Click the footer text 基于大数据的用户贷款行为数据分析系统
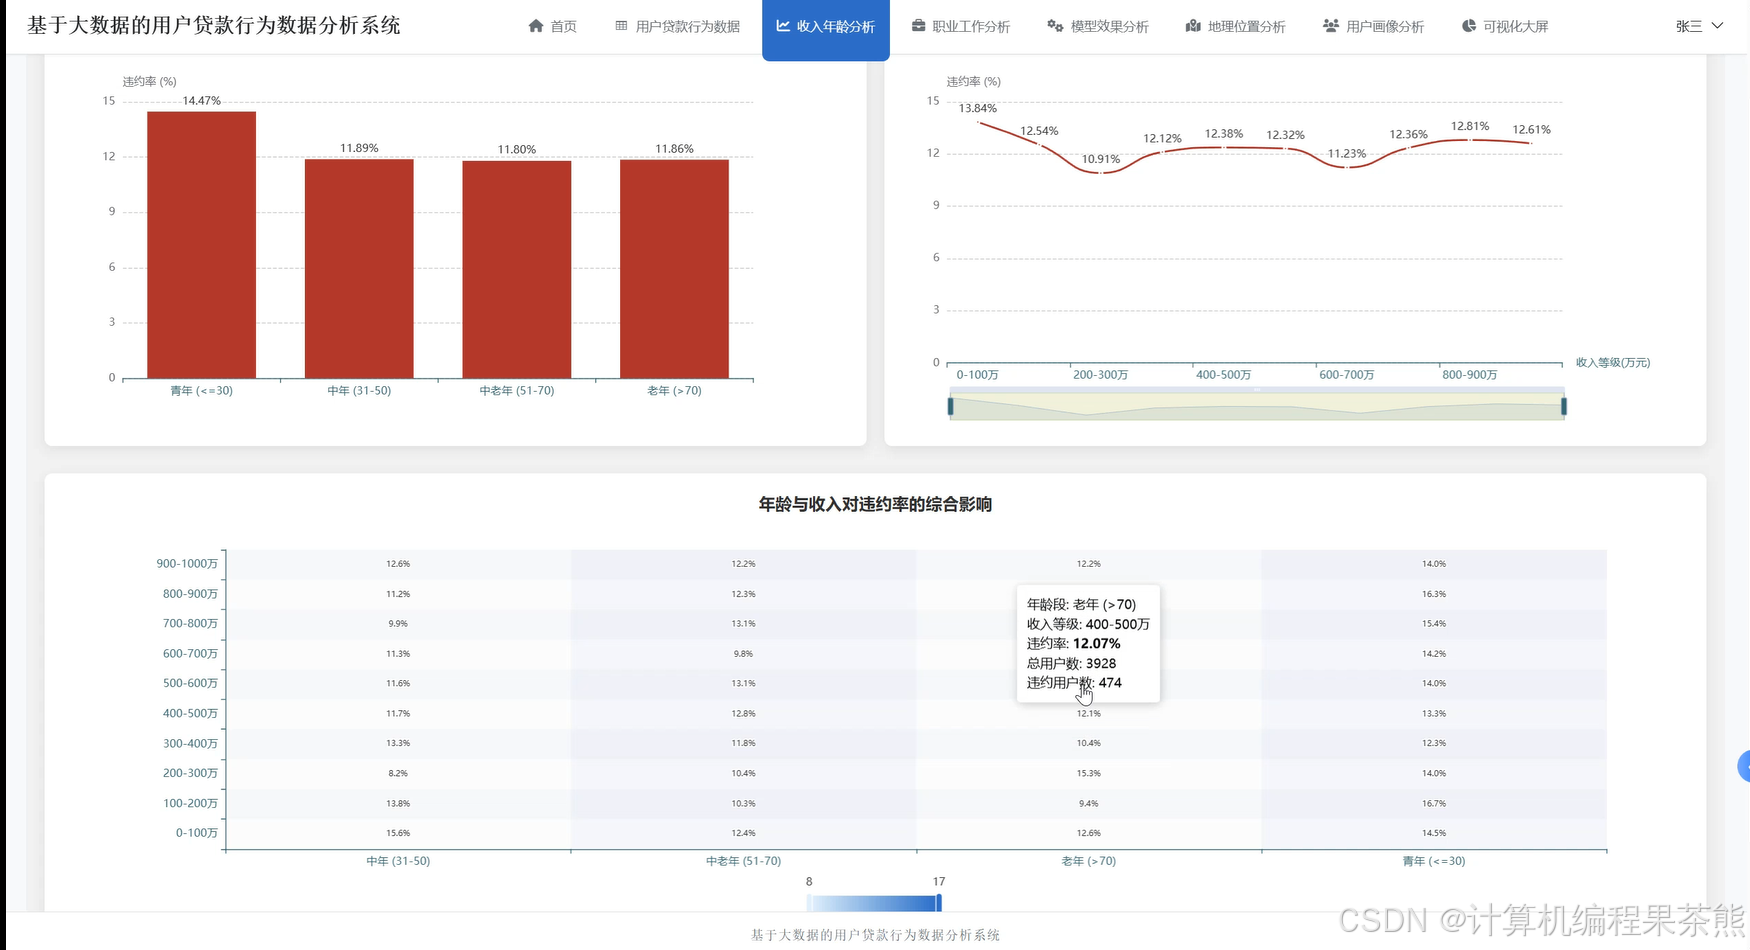Viewport: 1750px width, 950px height. click(875, 935)
